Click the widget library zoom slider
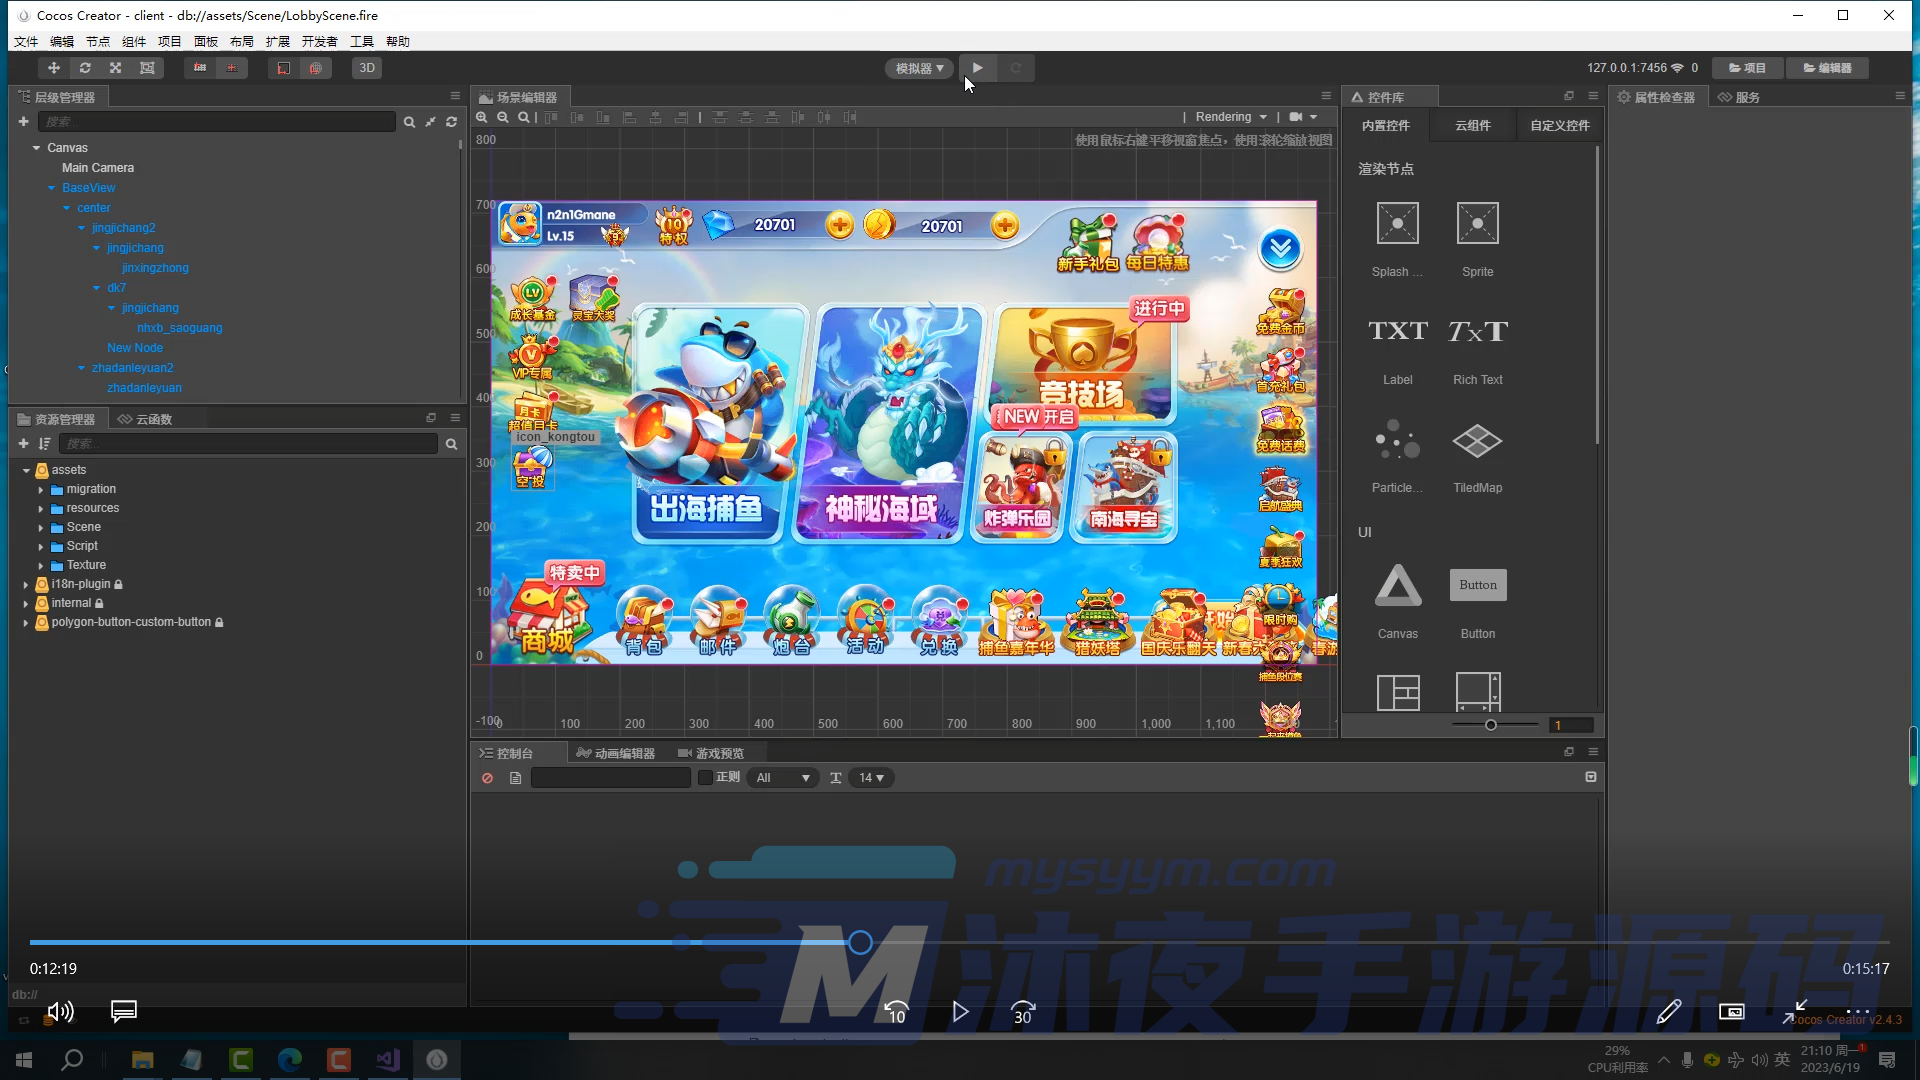The image size is (1920, 1080). pos(1490,725)
